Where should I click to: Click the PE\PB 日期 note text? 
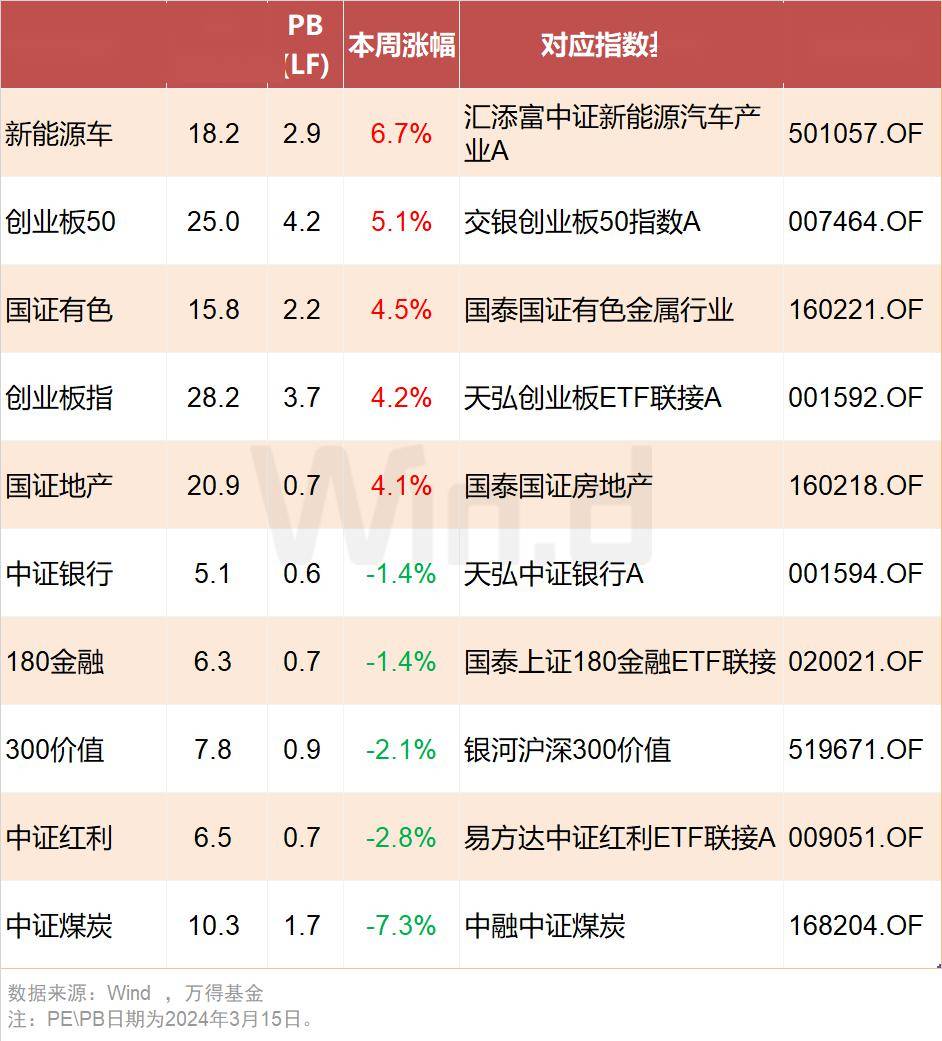160,1020
